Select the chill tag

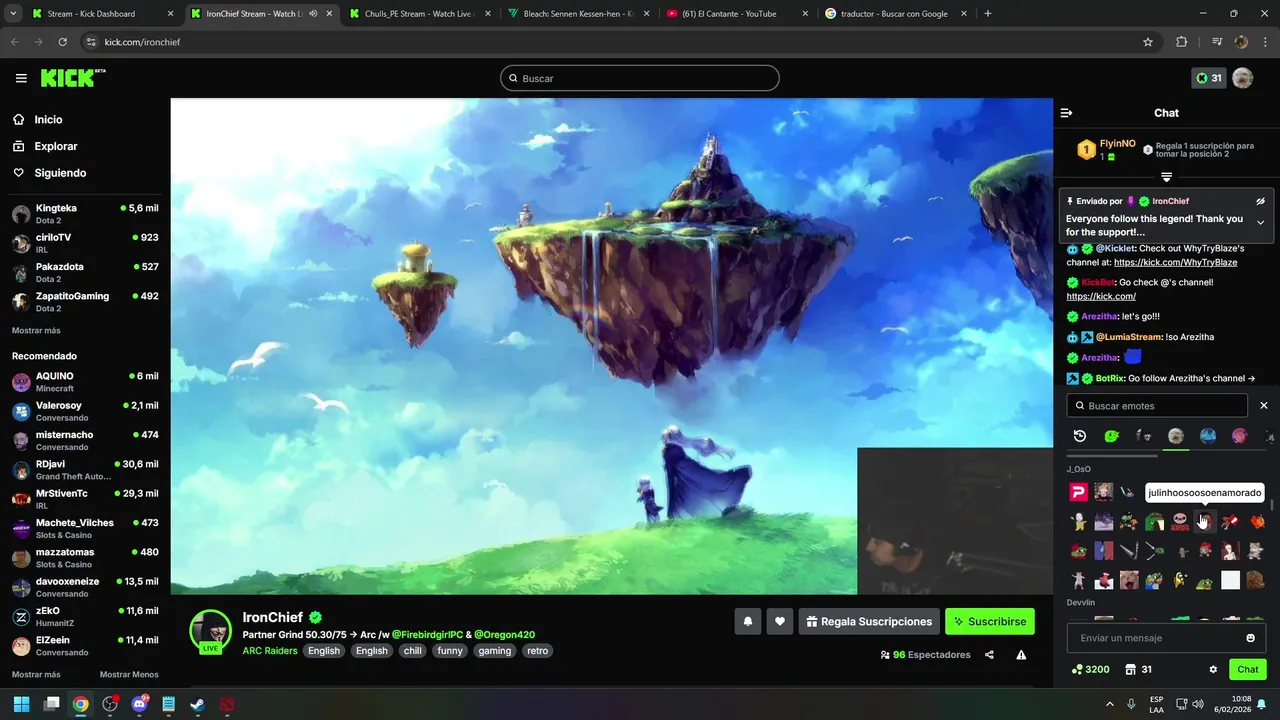point(412,651)
